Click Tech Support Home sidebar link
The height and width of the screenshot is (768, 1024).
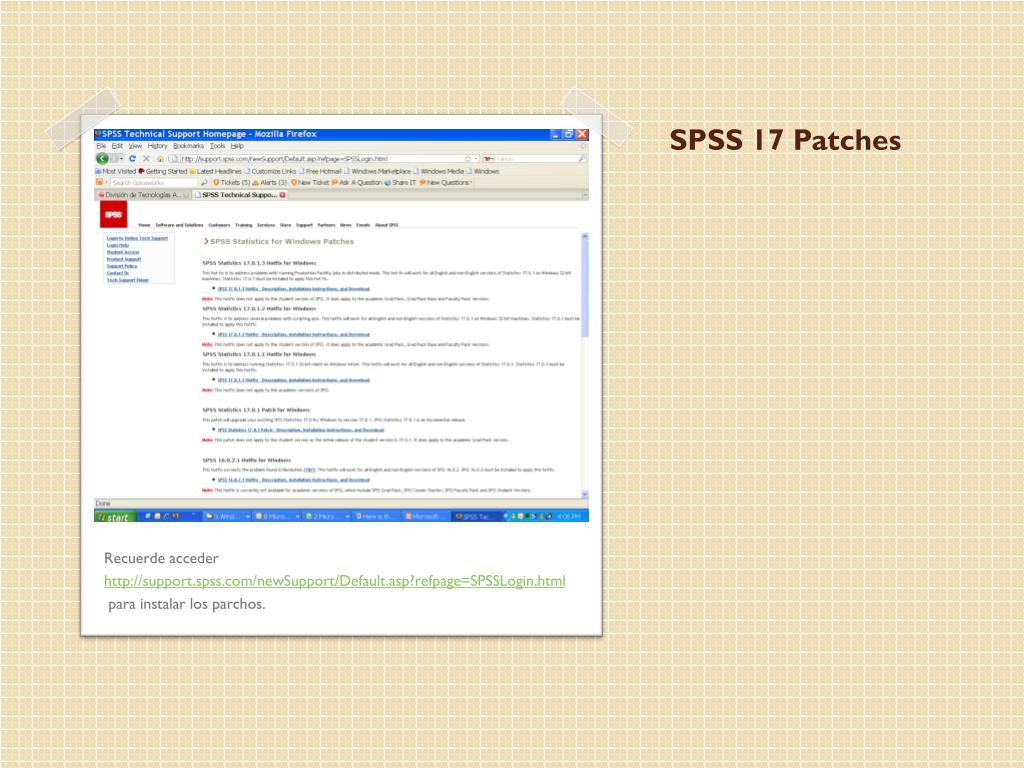coord(128,280)
